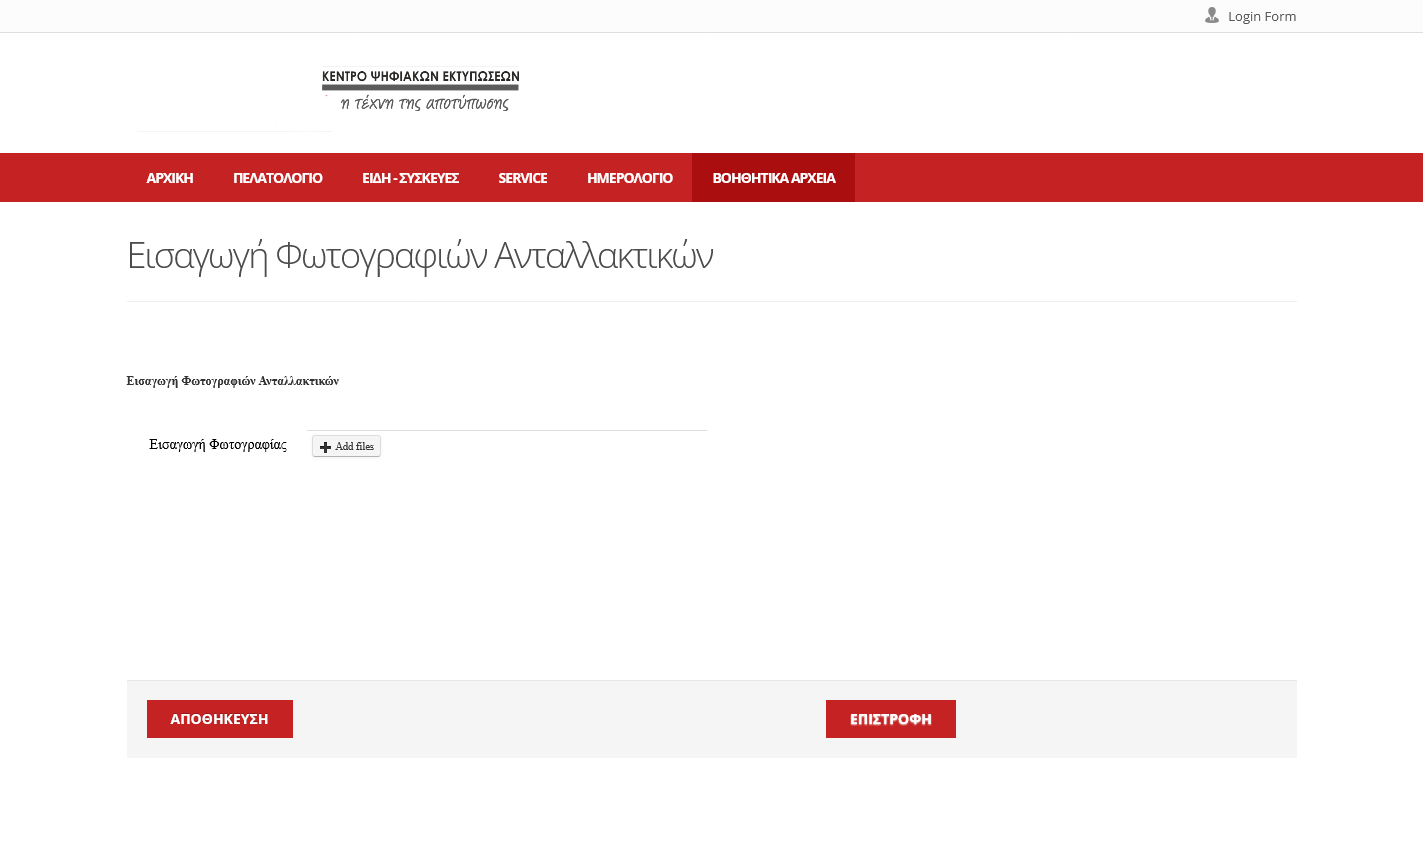Go to the ΑΡΧΙΚΗ menu item
The image size is (1423, 848).
click(x=170, y=178)
